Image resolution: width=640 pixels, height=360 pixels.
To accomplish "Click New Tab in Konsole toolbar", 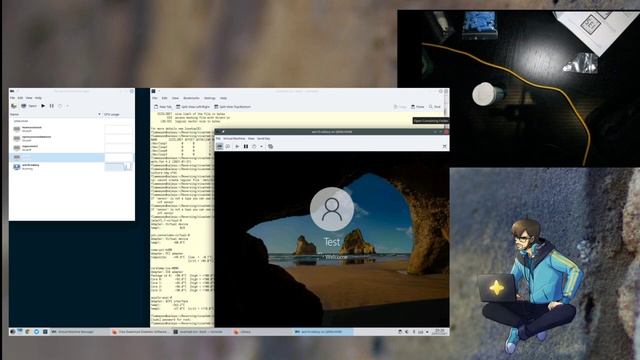I will pos(163,107).
